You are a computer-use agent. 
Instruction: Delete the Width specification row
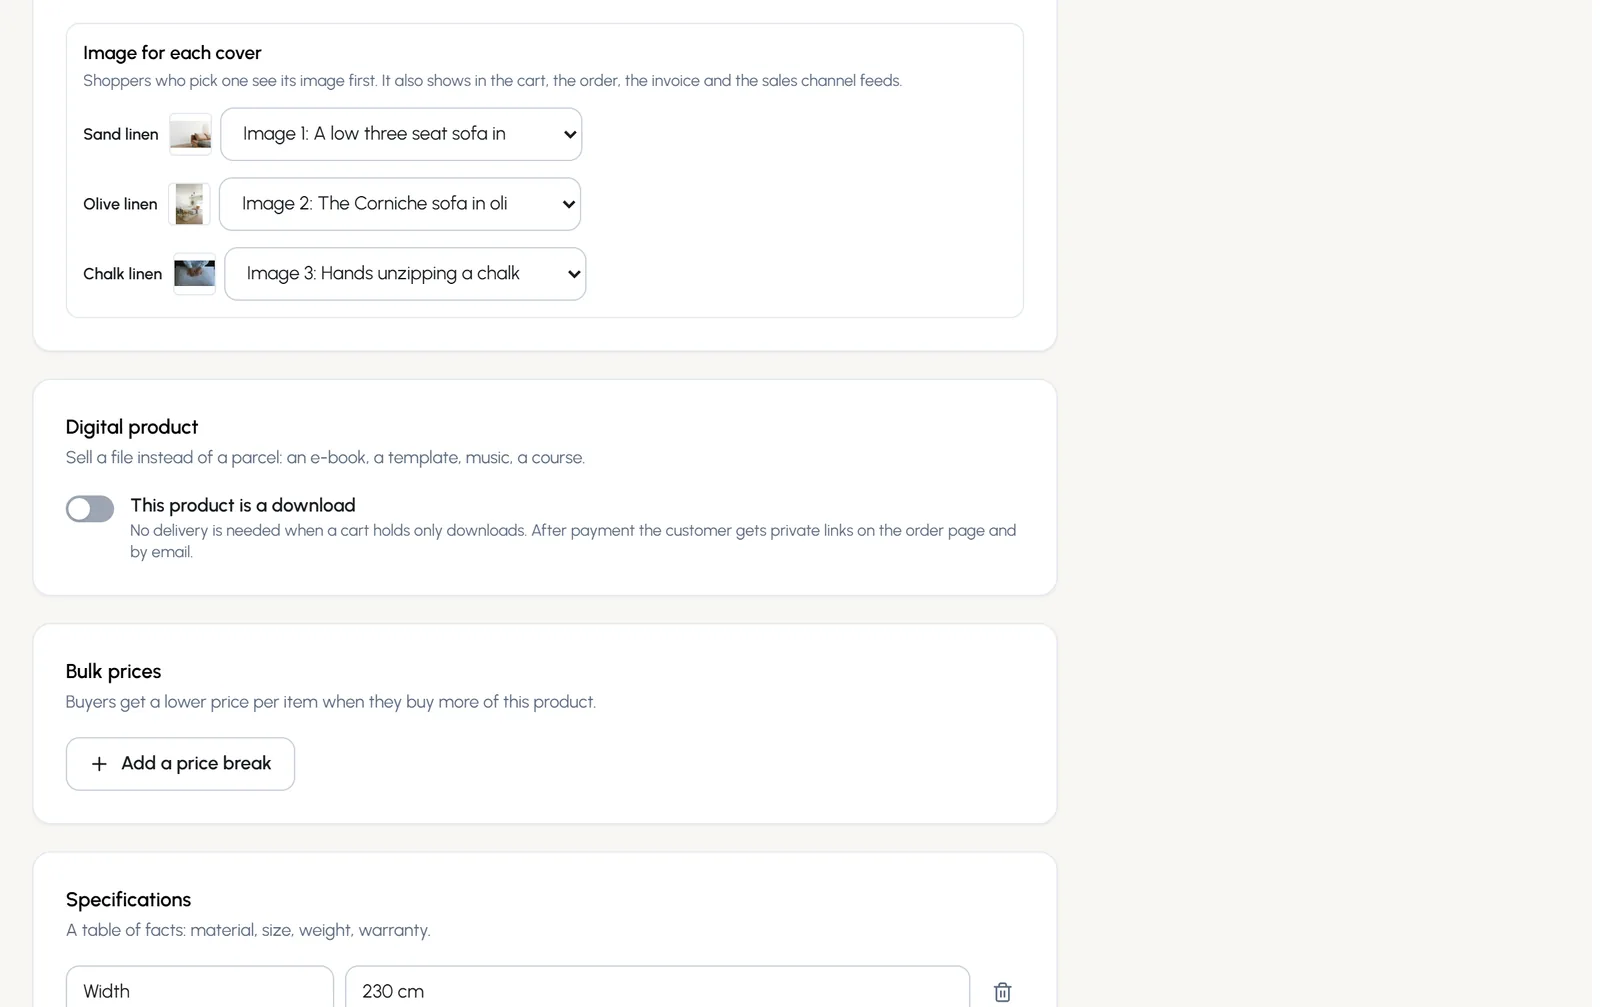(x=1002, y=991)
